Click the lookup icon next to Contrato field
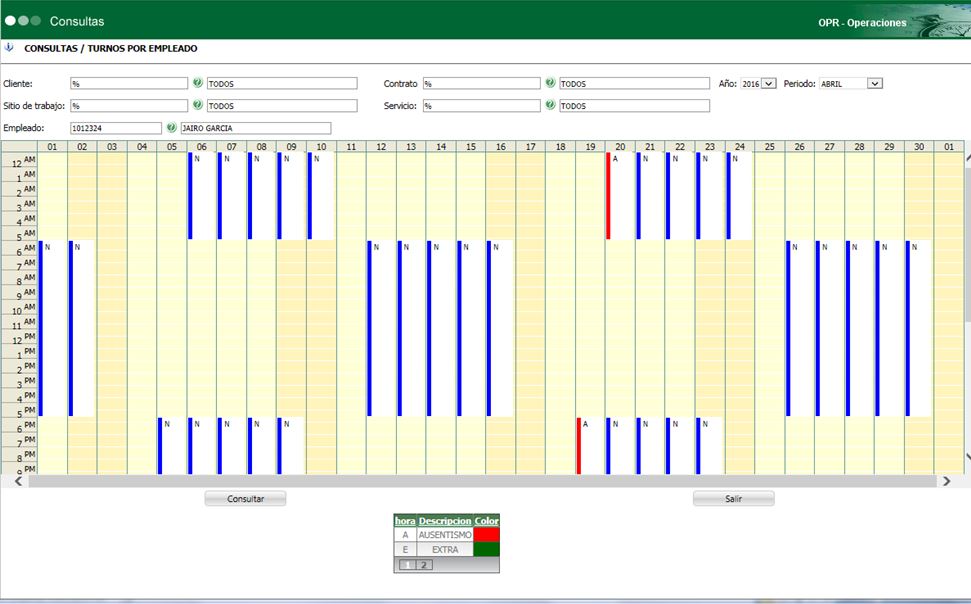The height and width of the screenshot is (604, 971). click(550, 83)
